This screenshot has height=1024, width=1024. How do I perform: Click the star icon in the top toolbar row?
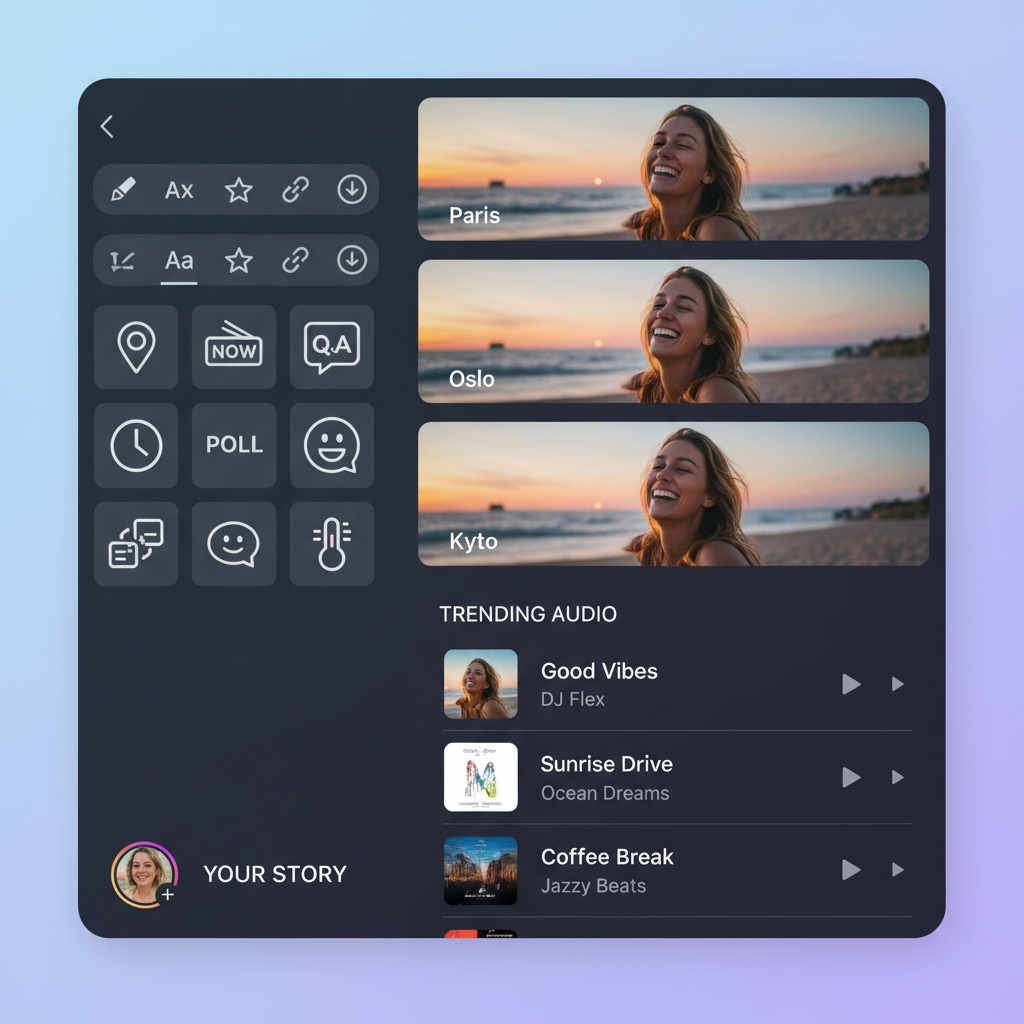point(238,190)
